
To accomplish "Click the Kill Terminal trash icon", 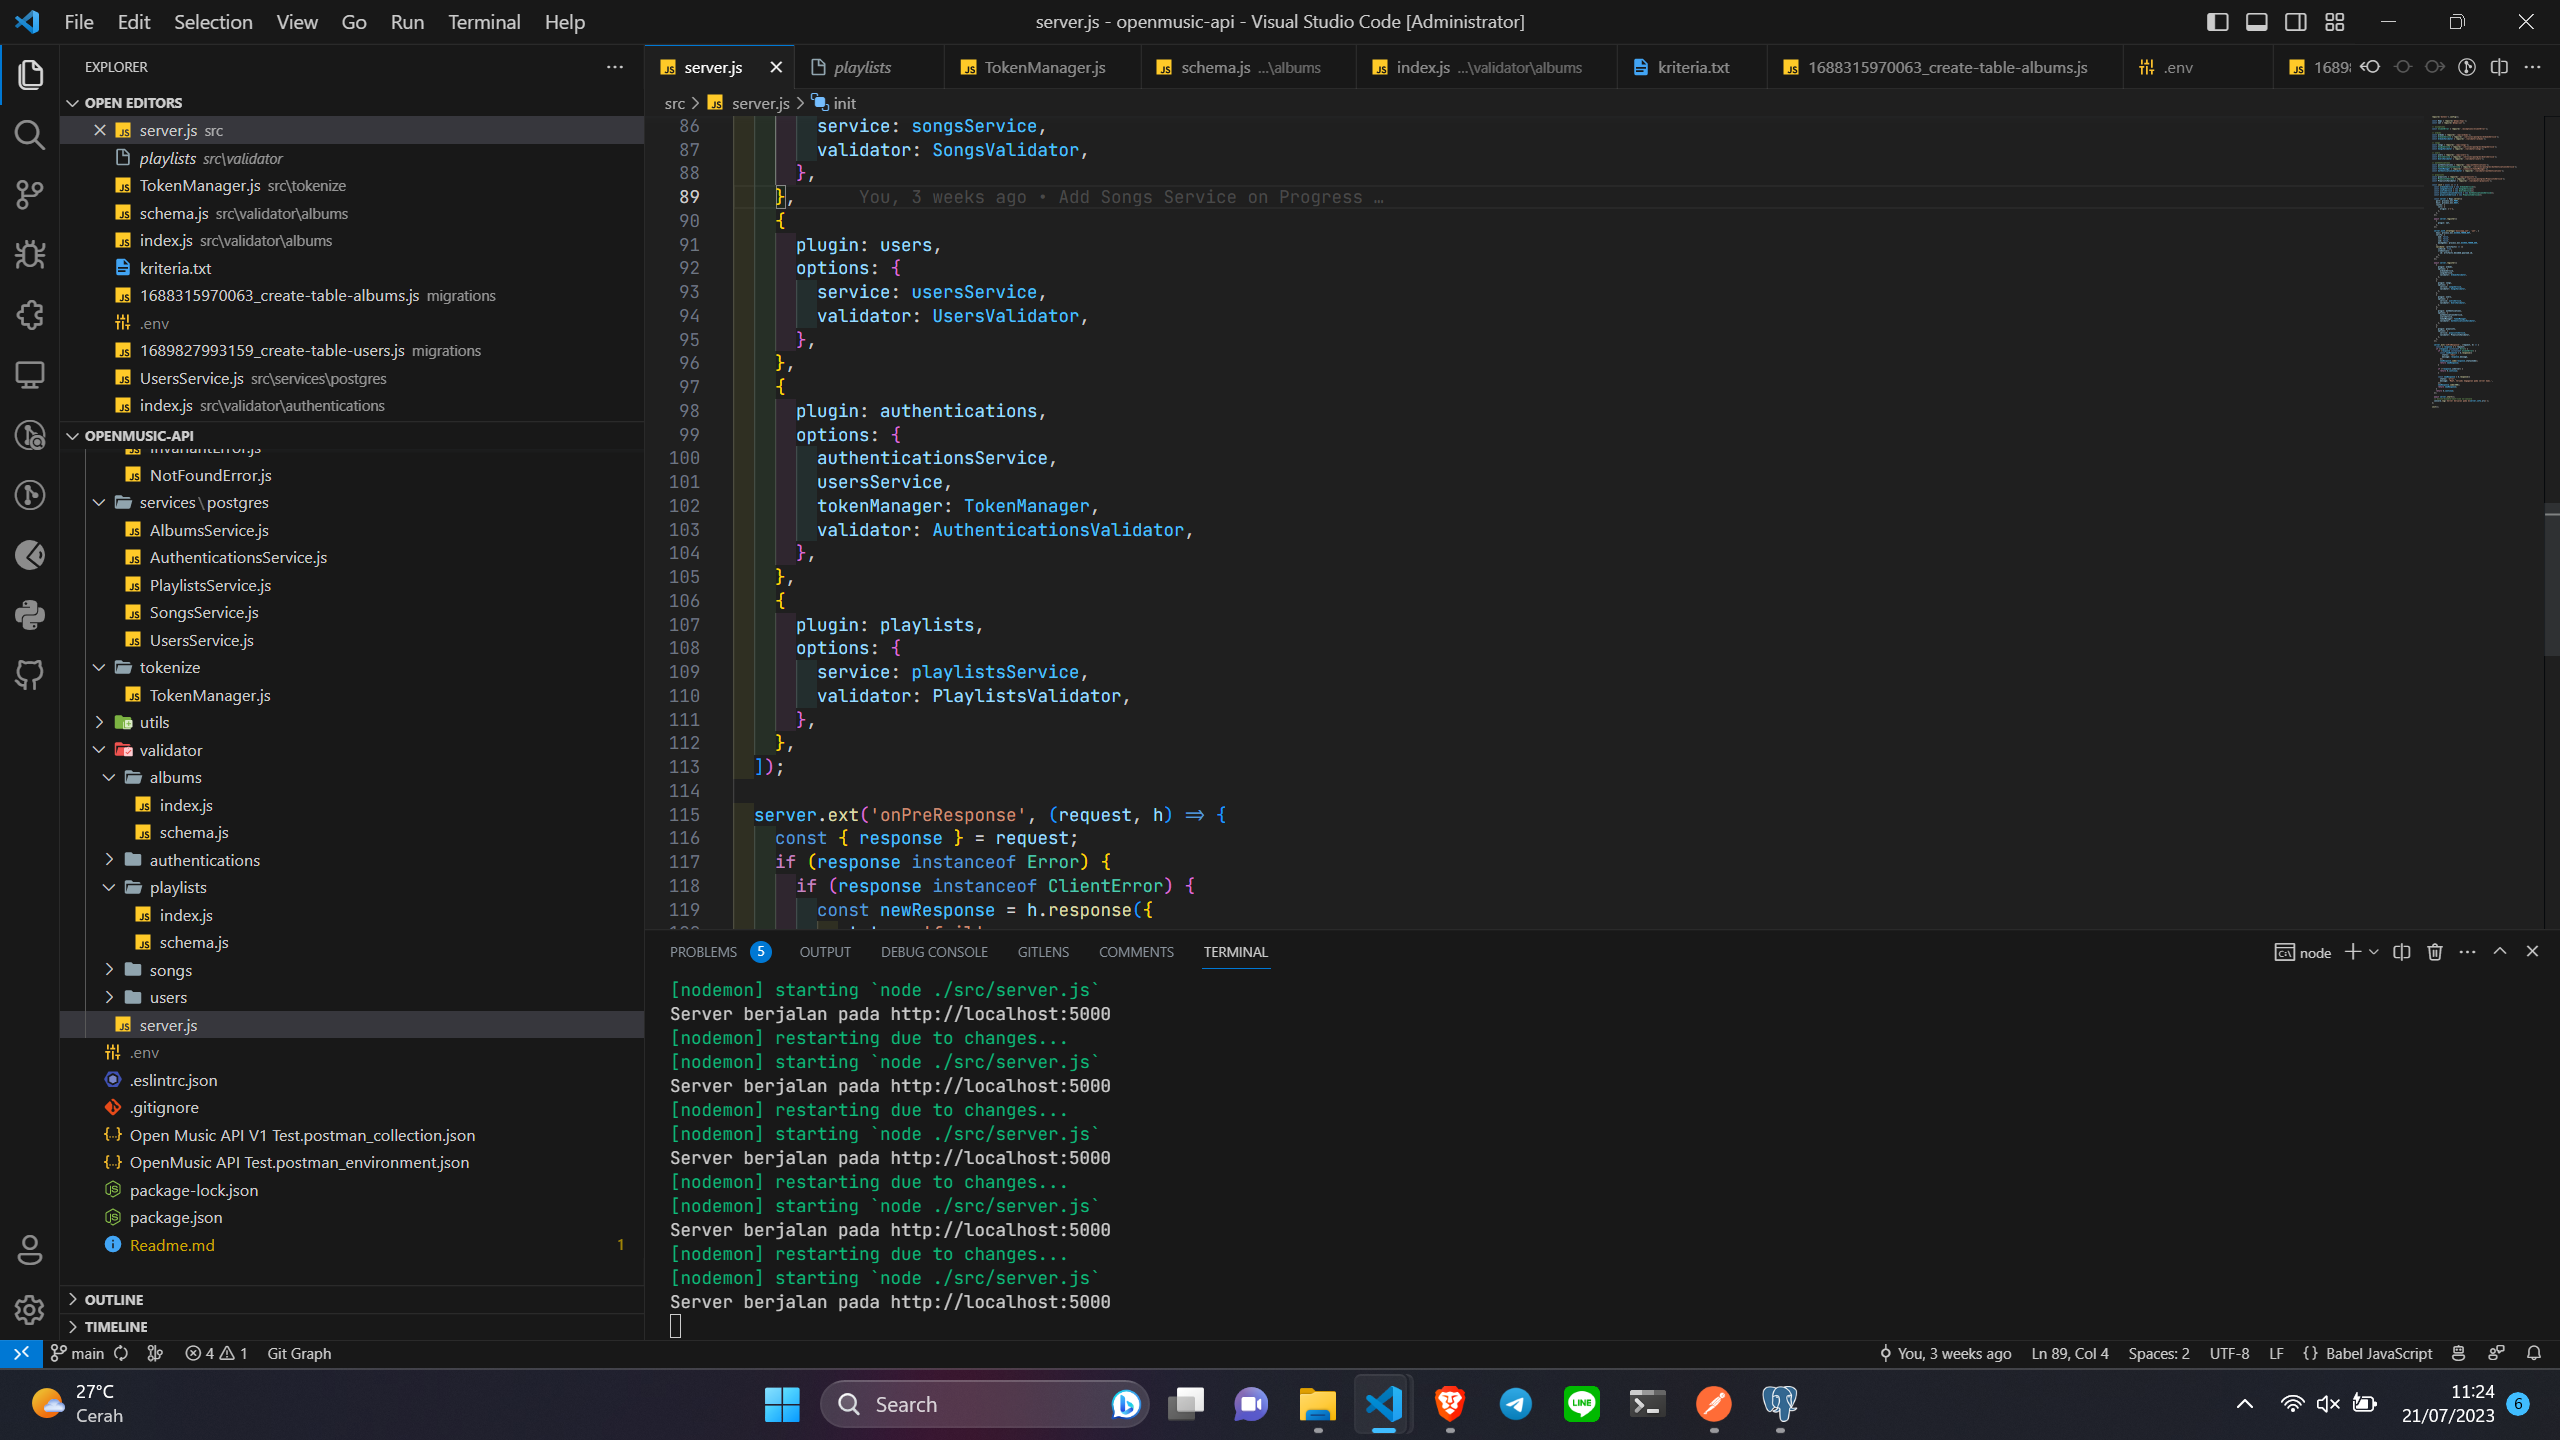I will click(2434, 952).
